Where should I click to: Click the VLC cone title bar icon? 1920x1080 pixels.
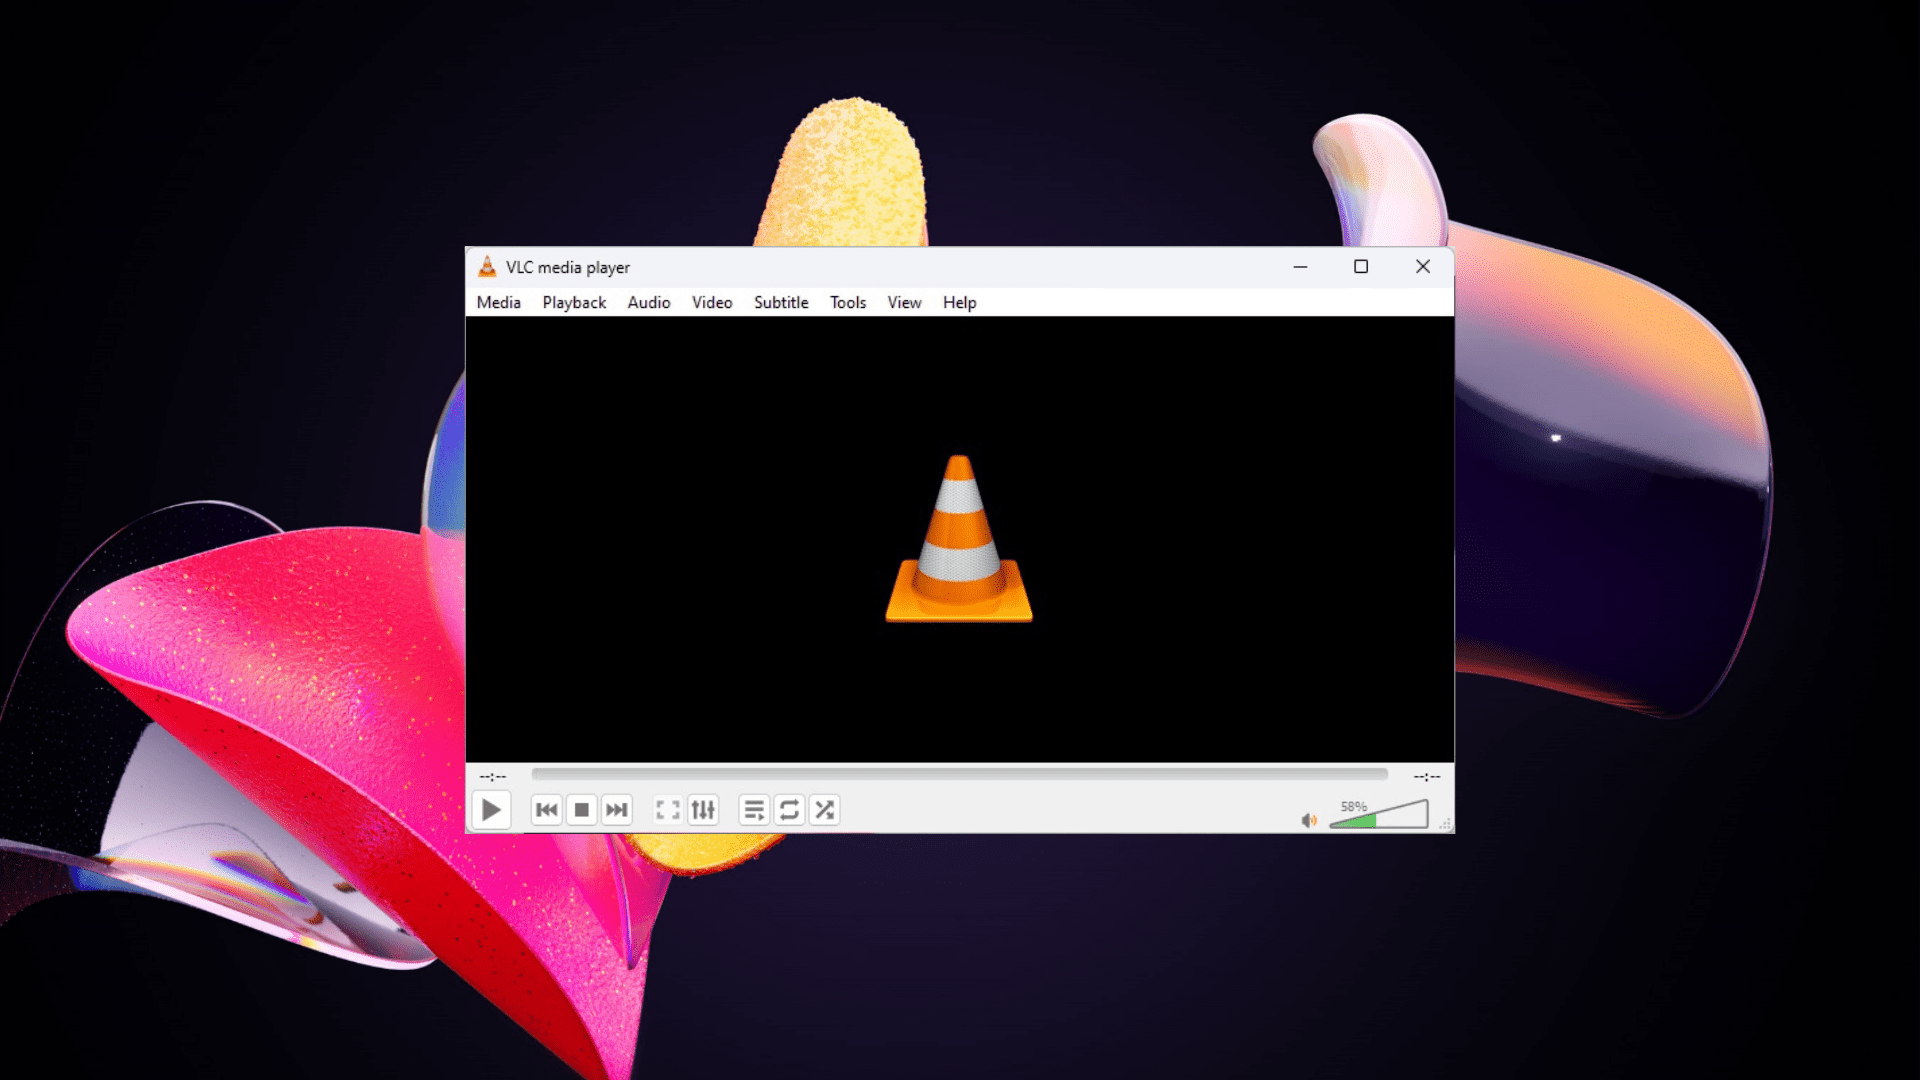coord(487,266)
